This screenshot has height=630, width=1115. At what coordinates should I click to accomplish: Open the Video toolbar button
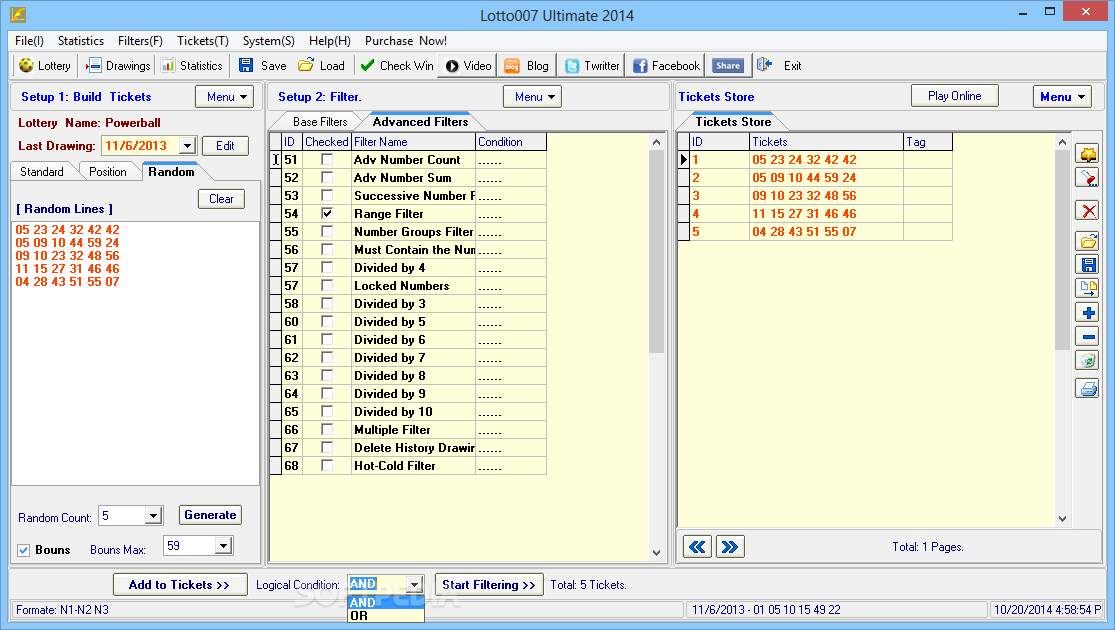pyautogui.click(x=468, y=65)
